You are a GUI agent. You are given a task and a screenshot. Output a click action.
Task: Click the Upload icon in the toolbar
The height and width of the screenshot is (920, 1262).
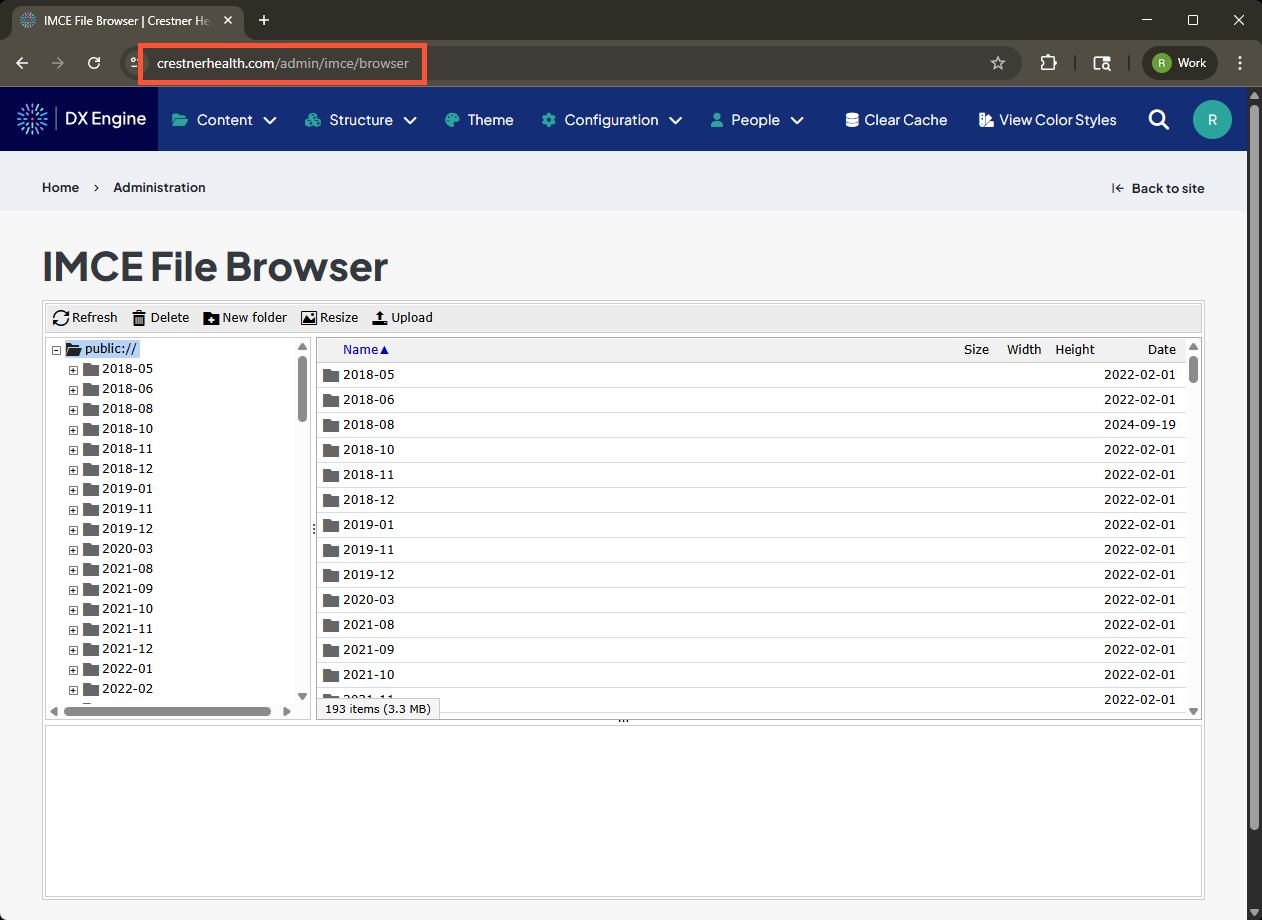379,317
